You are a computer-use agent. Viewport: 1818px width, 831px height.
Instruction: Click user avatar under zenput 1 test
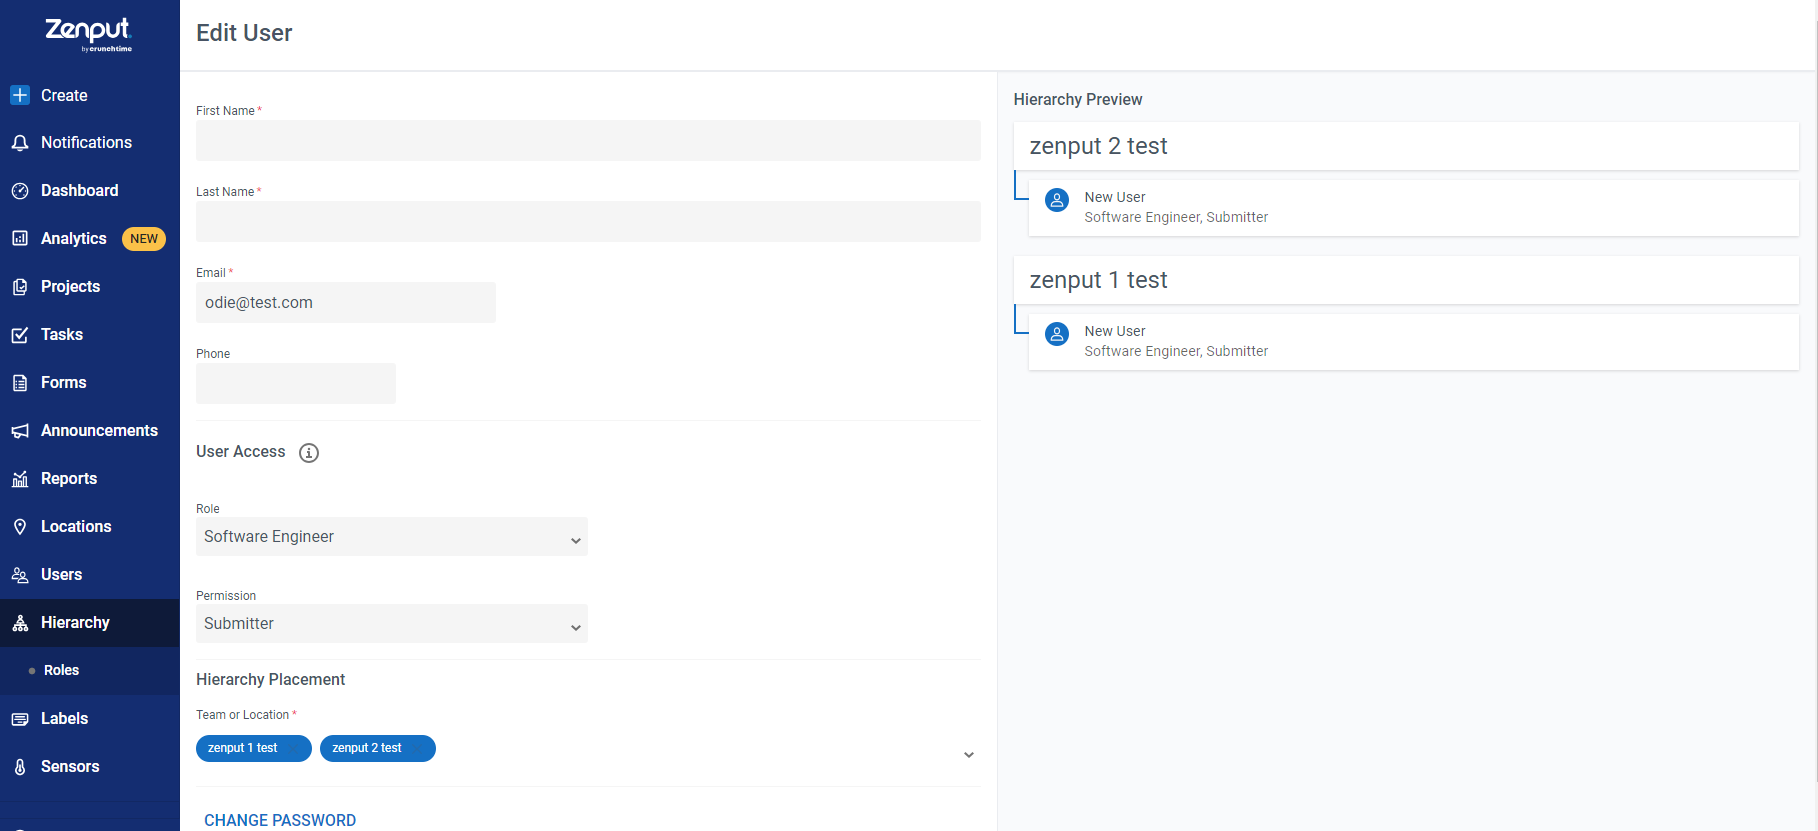pyautogui.click(x=1057, y=334)
